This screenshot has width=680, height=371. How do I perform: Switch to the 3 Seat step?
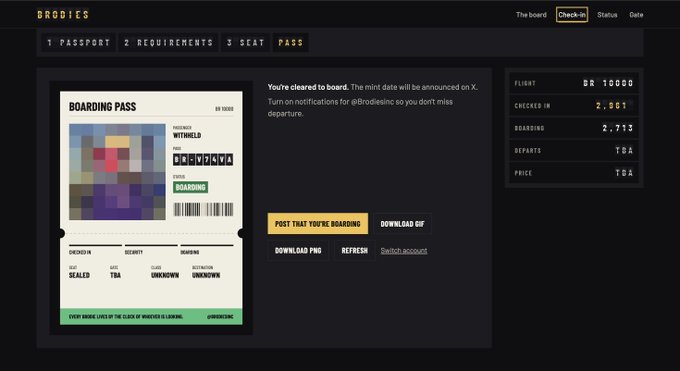pos(245,43)
